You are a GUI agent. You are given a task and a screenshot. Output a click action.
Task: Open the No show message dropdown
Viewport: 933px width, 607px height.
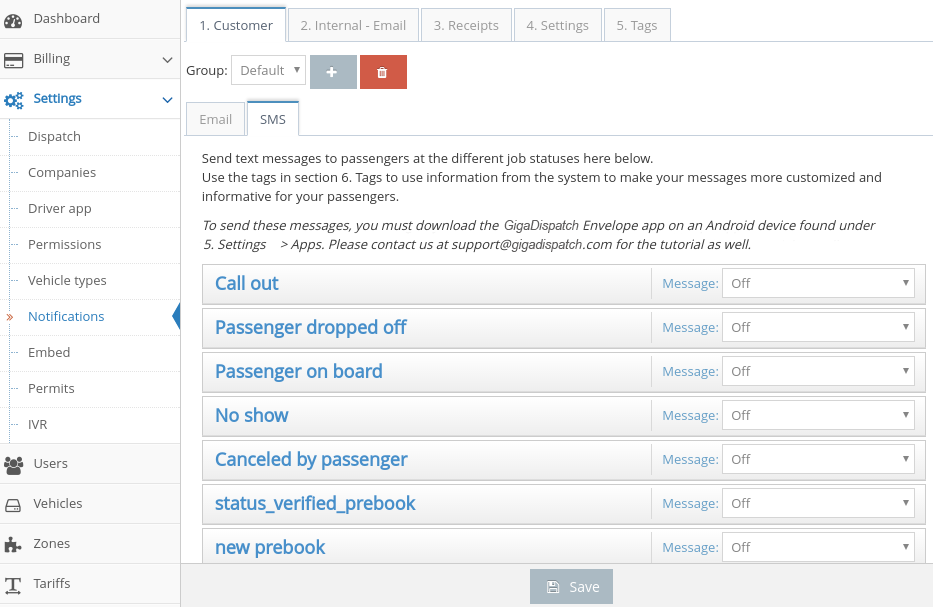818,415
